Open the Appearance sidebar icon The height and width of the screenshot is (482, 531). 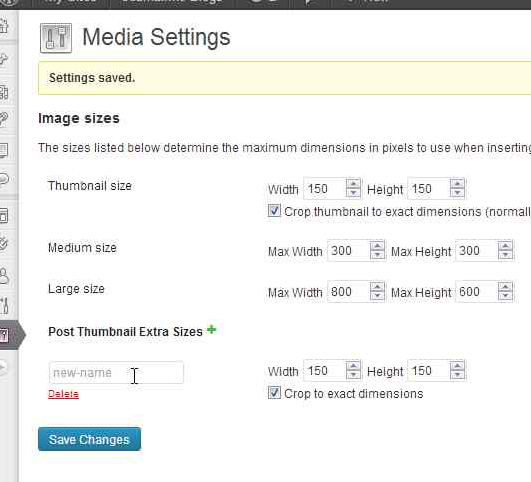click(3, 215)
